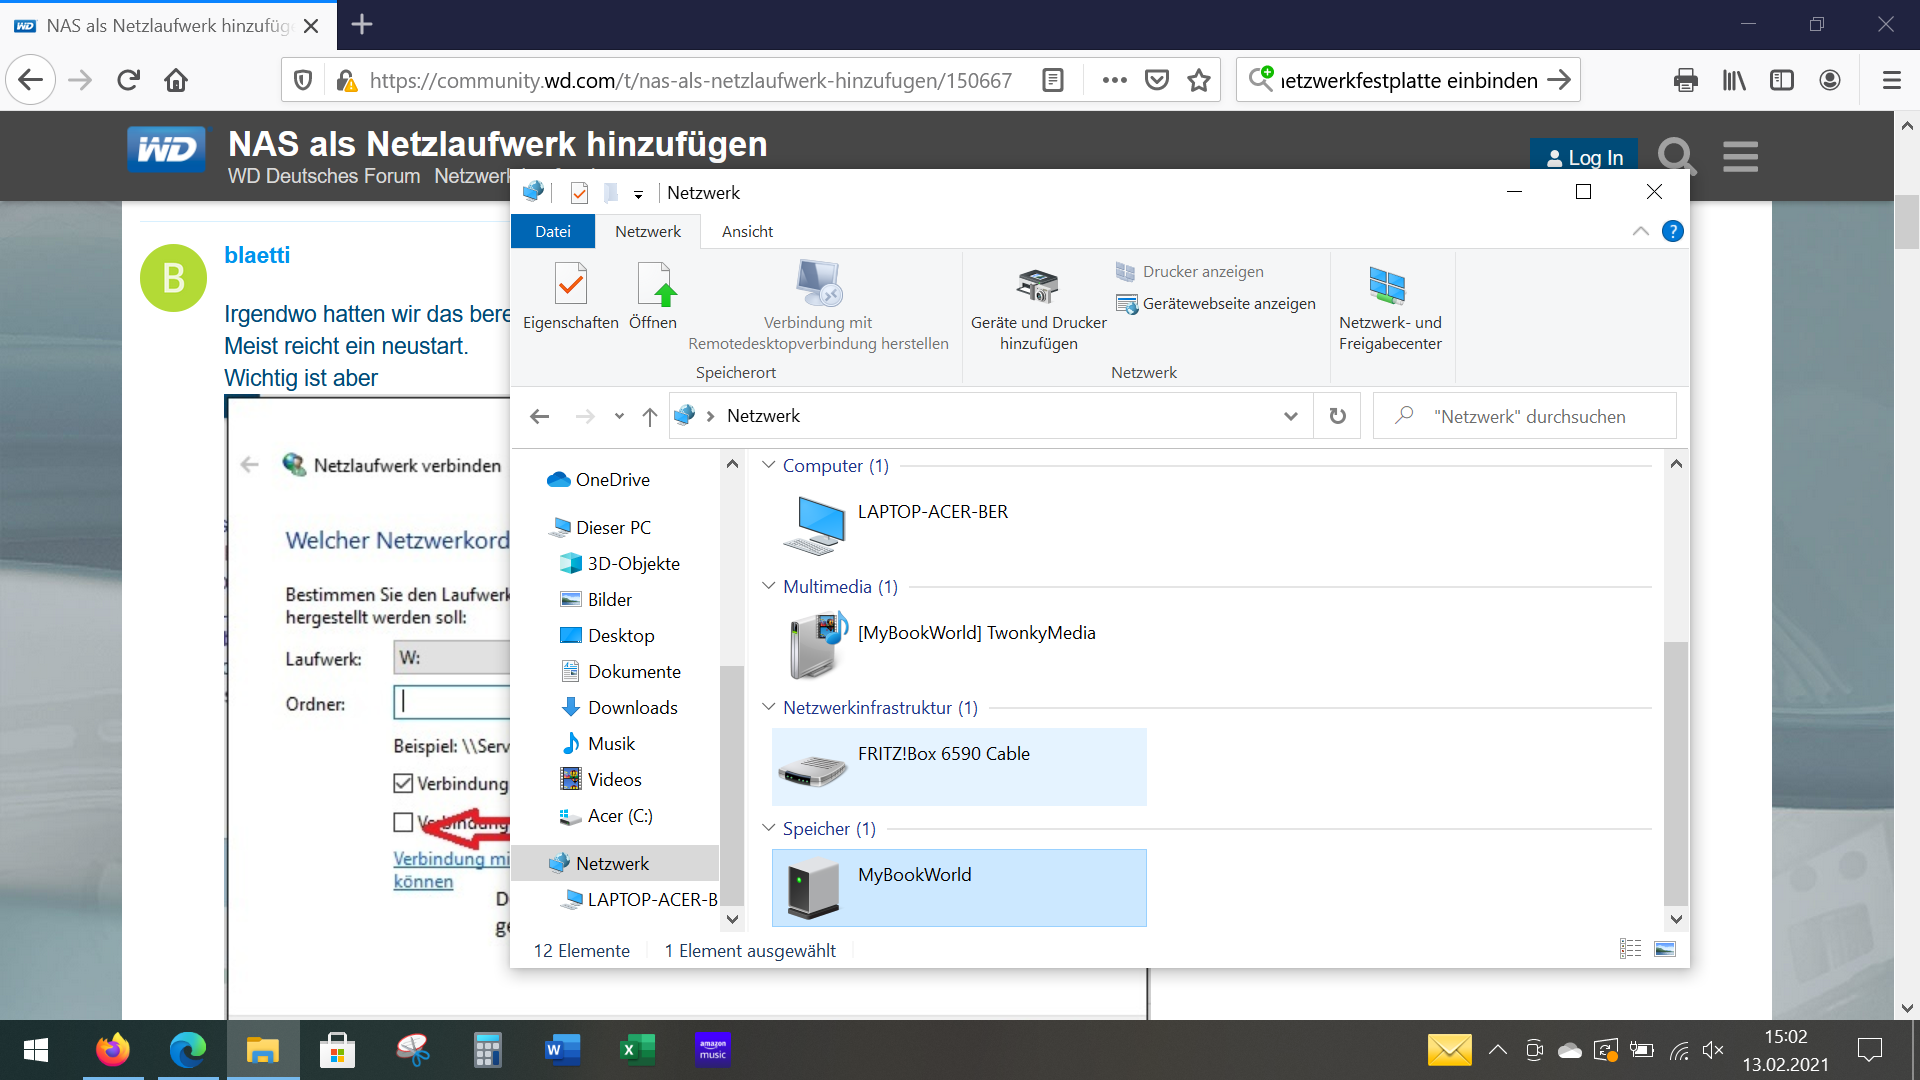Open Excel from the Windows taskbar
Viewport: 1920px width, 1080px height.
pyautogui.click(x=637, y=1049)
